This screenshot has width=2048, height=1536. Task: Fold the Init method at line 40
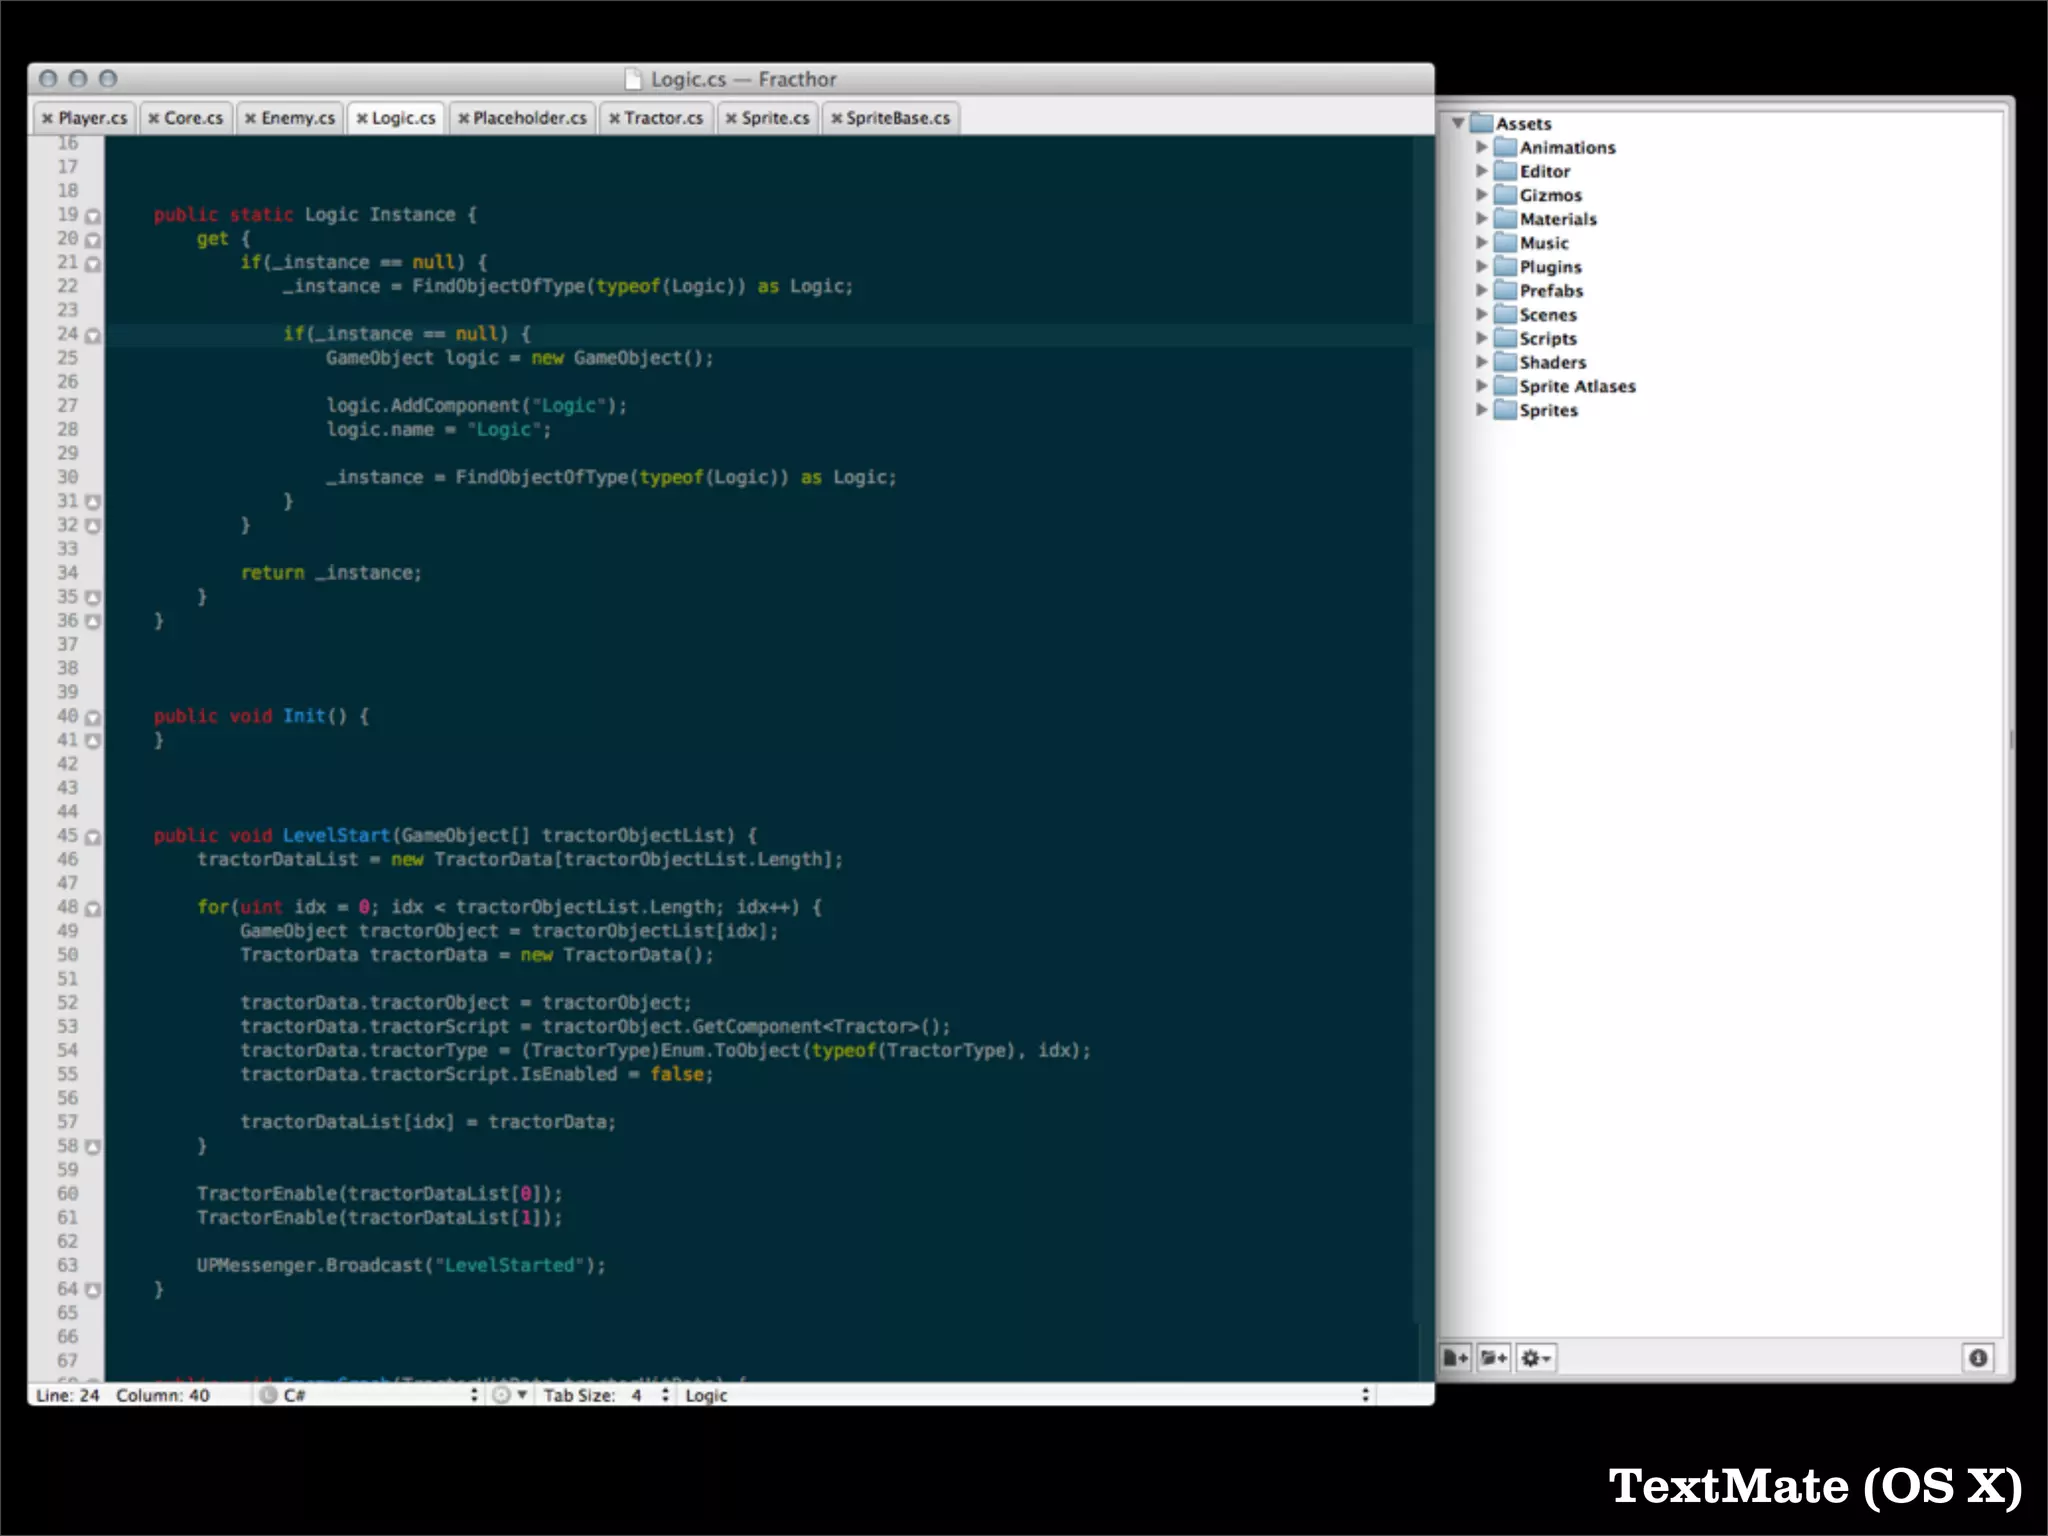click(x=93, y=718)
